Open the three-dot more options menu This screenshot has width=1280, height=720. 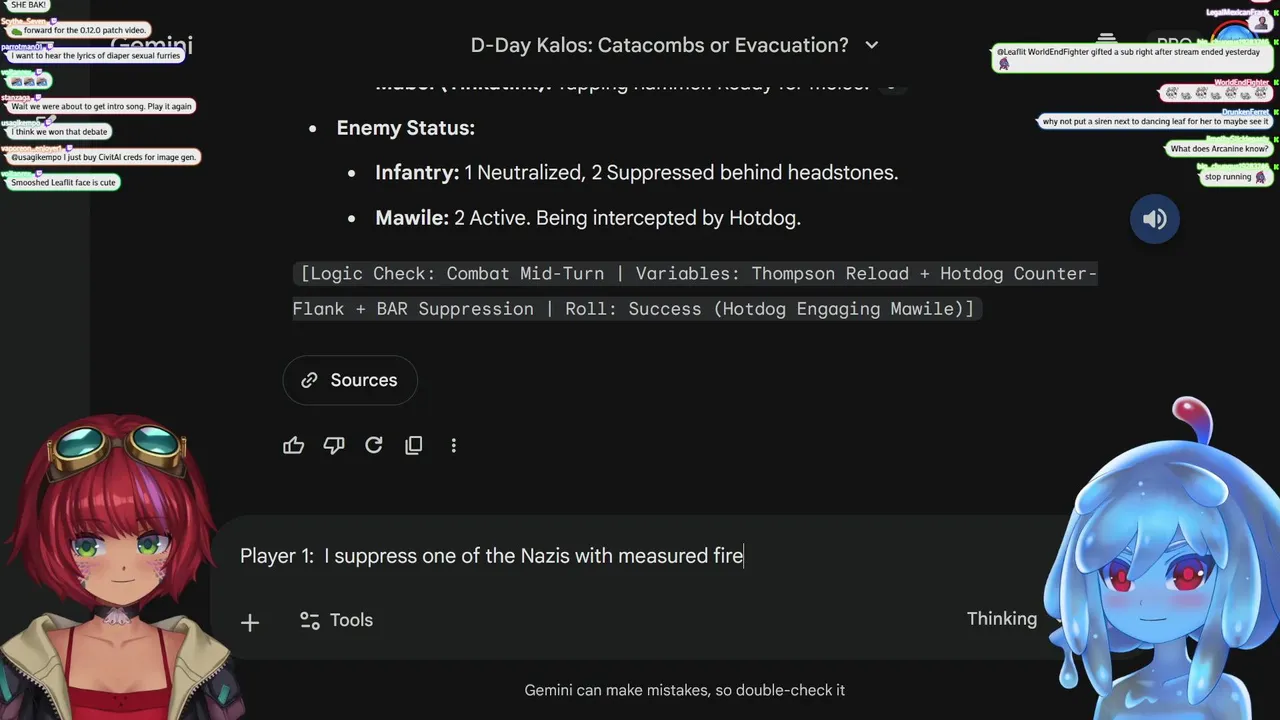point(454,446)
